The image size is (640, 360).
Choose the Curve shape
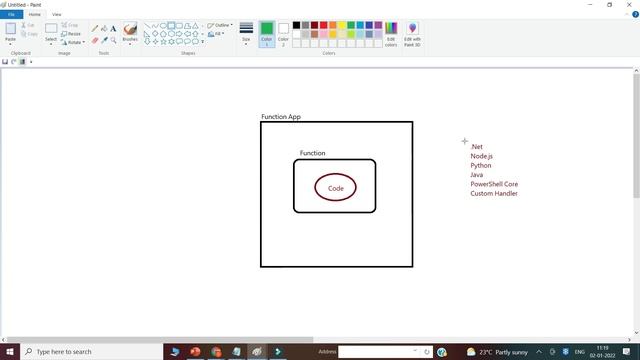coord(155,26)
